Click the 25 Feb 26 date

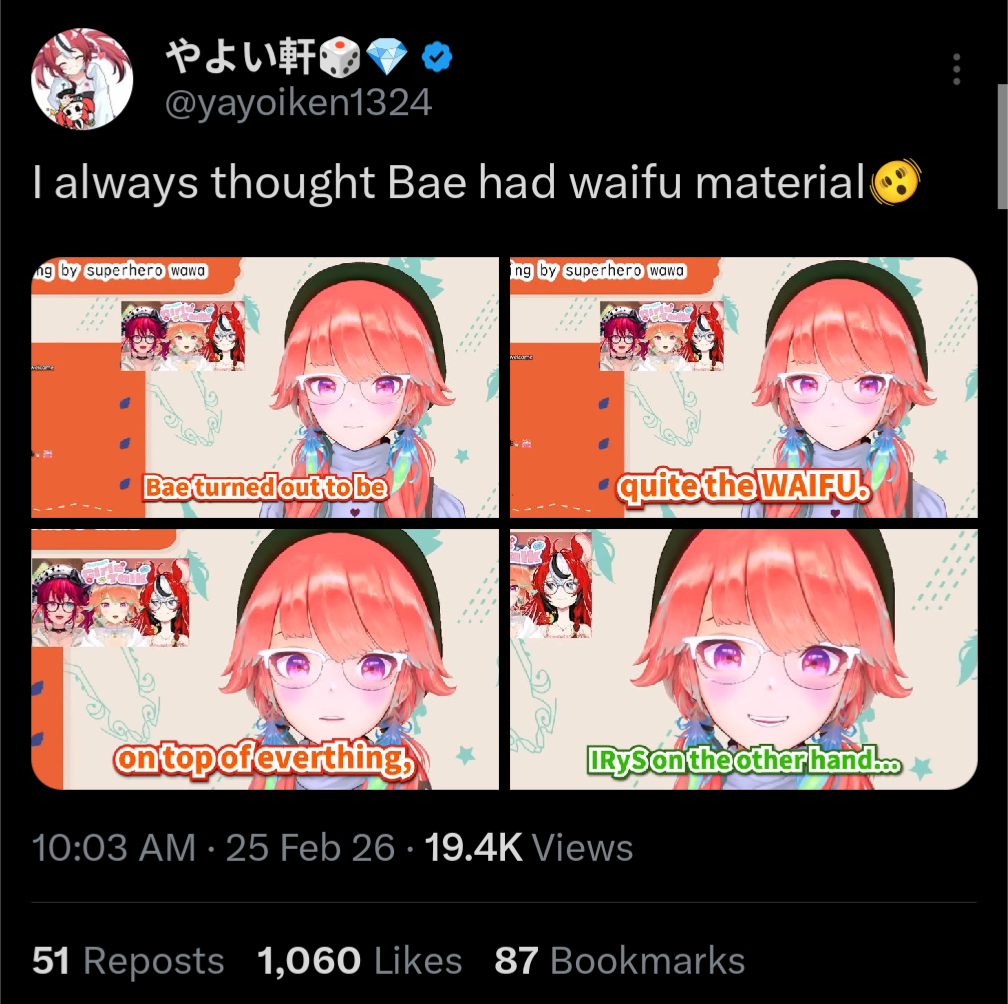pyautogui.click(x=310, y=847)
